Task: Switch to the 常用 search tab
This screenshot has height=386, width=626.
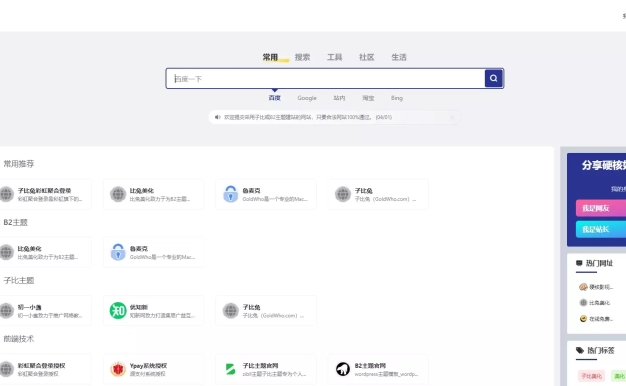Action: [270, 57]
